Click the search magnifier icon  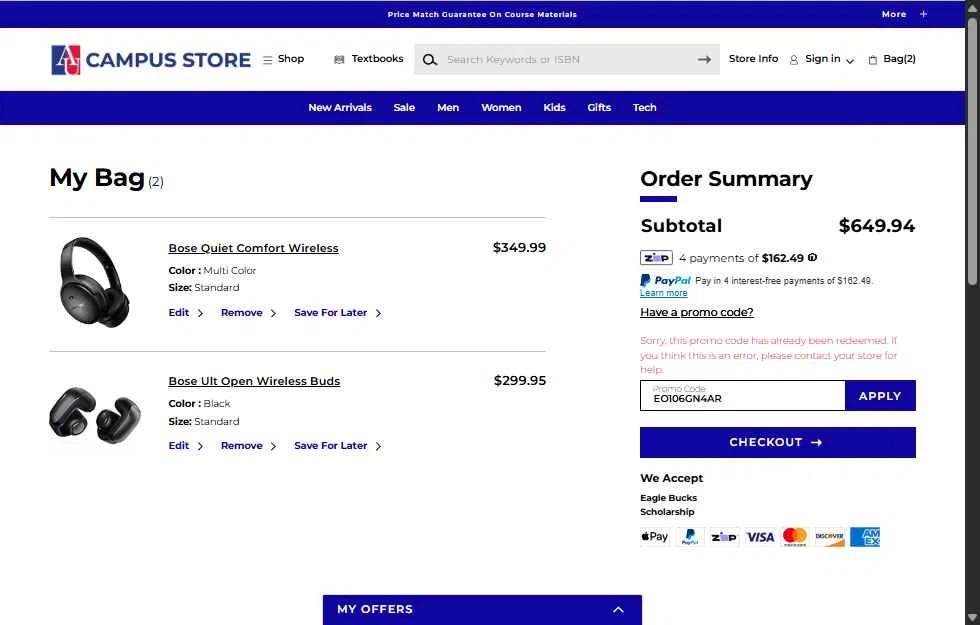[x=429, y=60]
